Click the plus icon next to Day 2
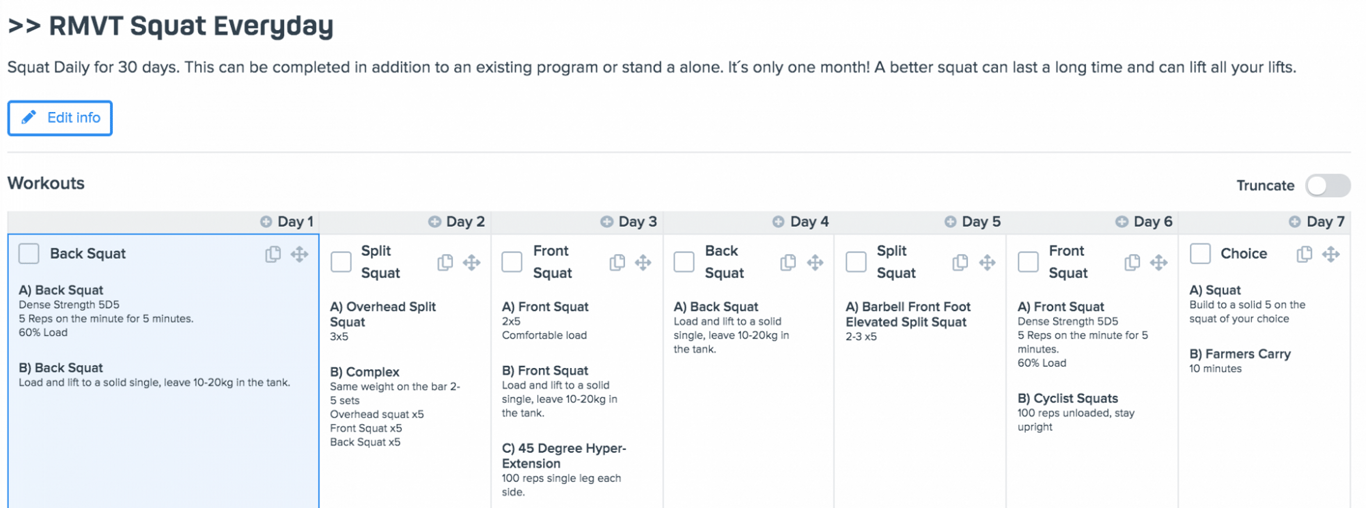The width and height of the screenshot is (1366, 508). click(434, 222)
